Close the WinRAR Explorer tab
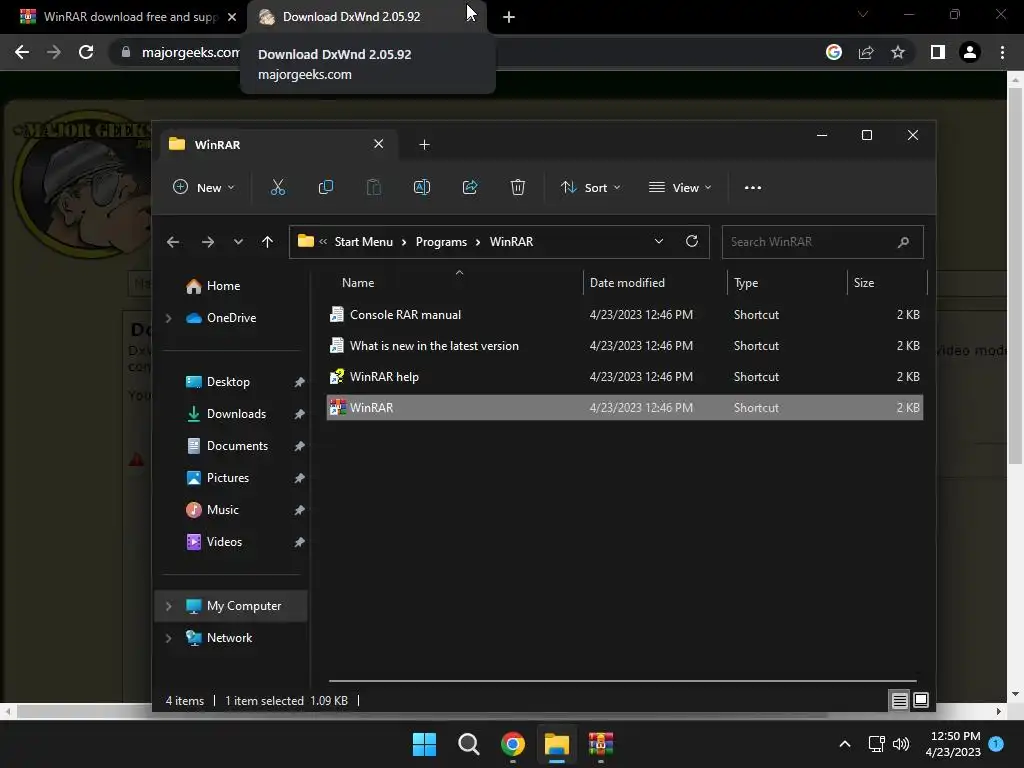Image resolution: width=1024 pixels, height=768 pixels. point(379,144)
